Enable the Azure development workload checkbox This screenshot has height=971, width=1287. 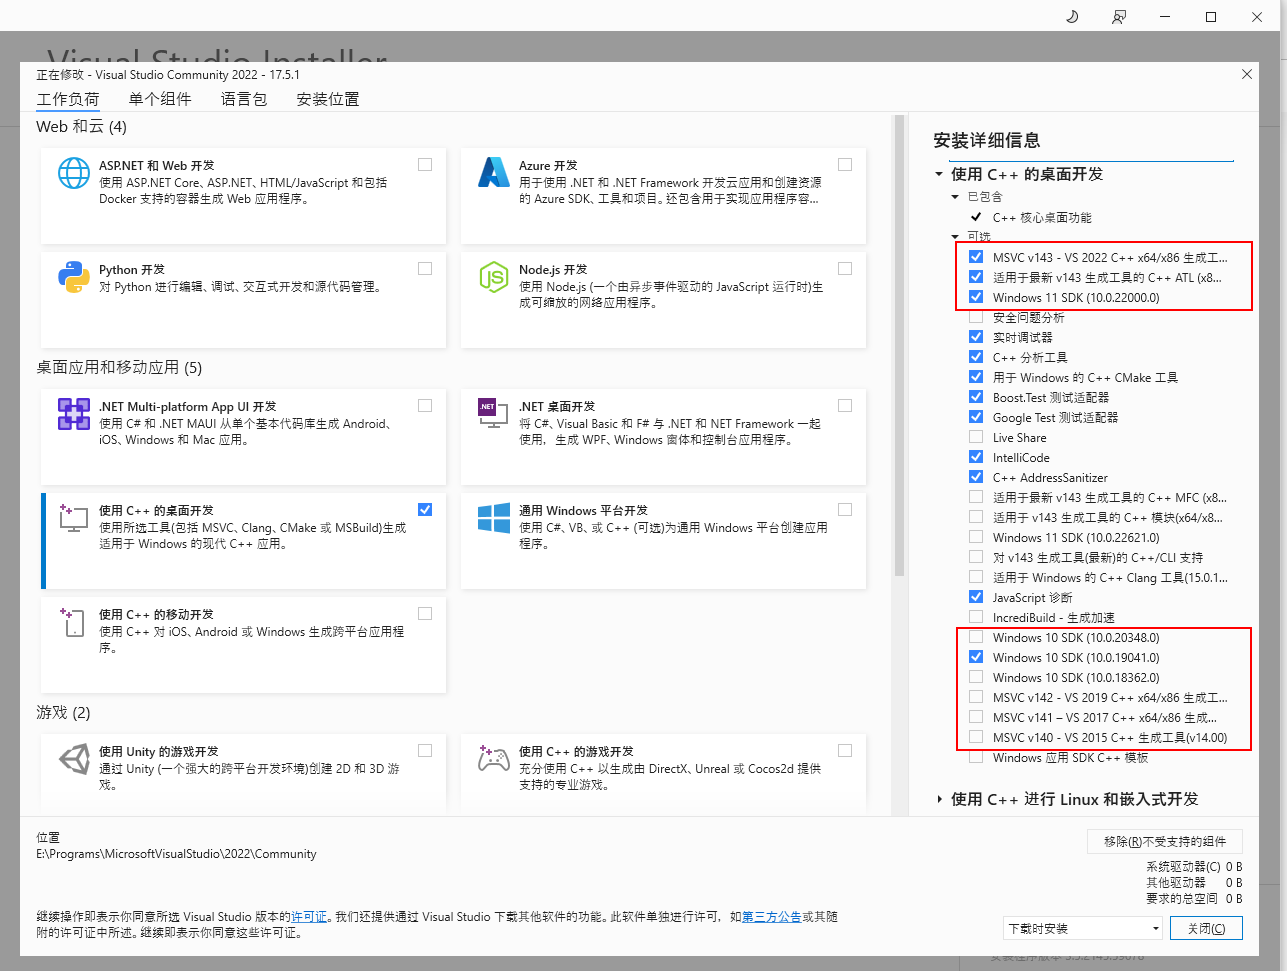click(x=845, y=165)
